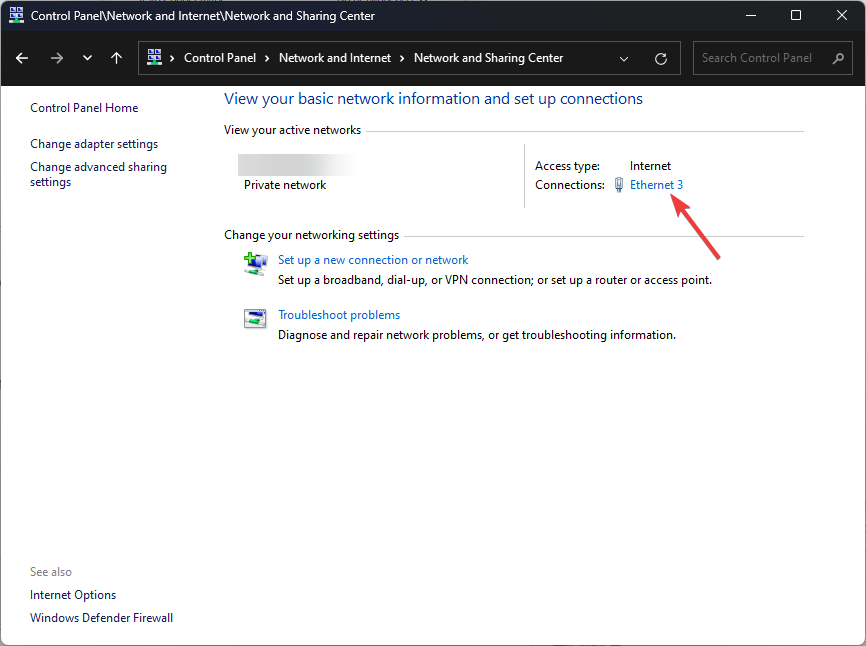Expand chevron after Control Panel breadcrumb
Screen dimensions: 866x646
(267, 58)
